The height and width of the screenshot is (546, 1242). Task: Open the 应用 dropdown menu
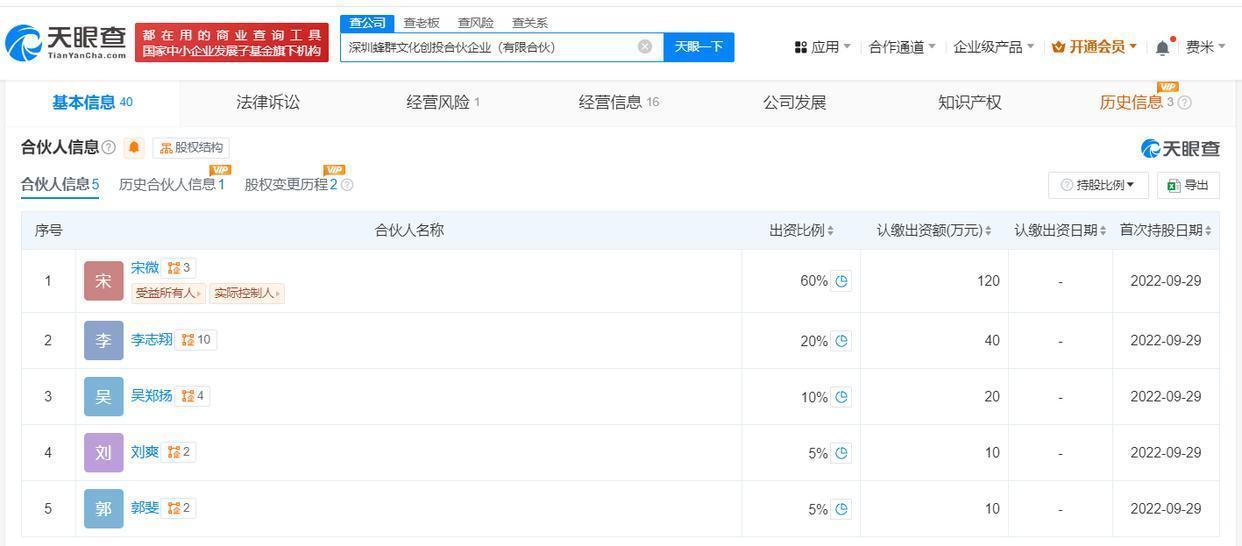[823, 47]
